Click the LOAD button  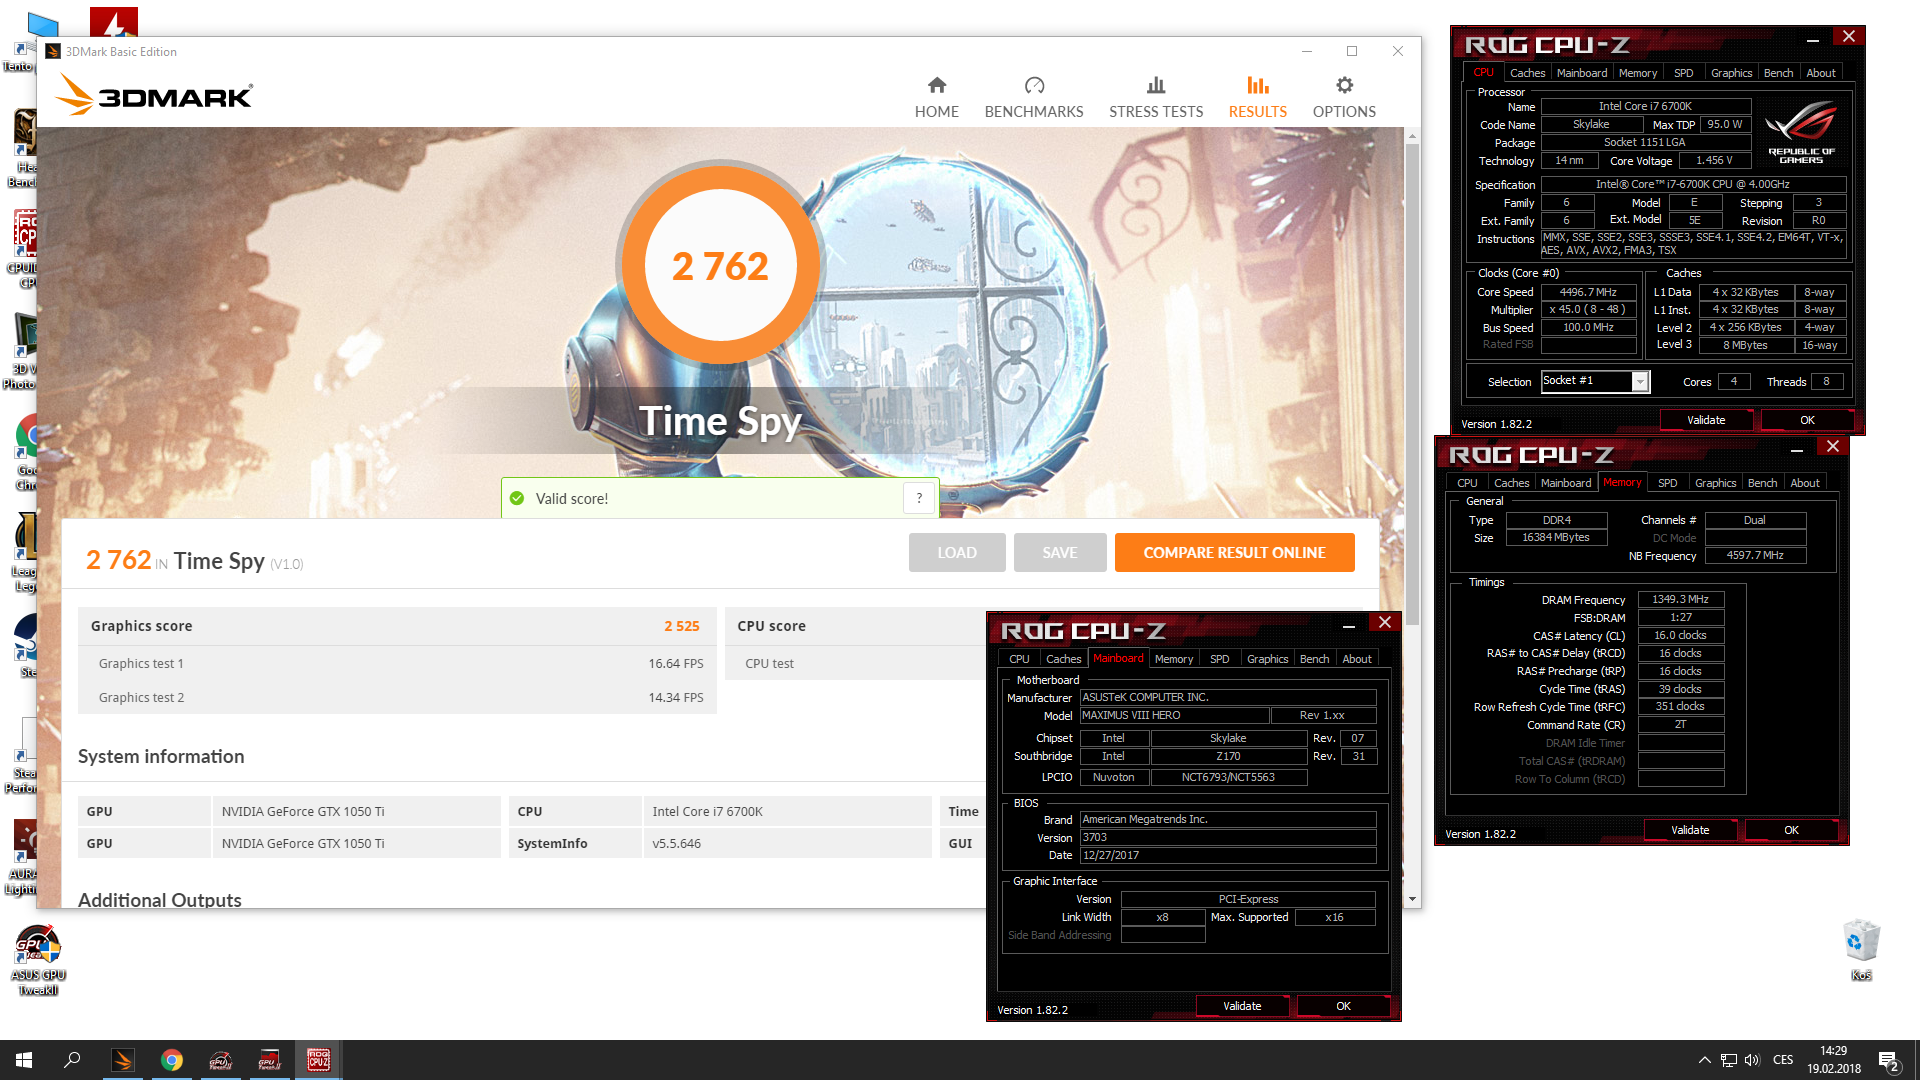pos(957,552)
